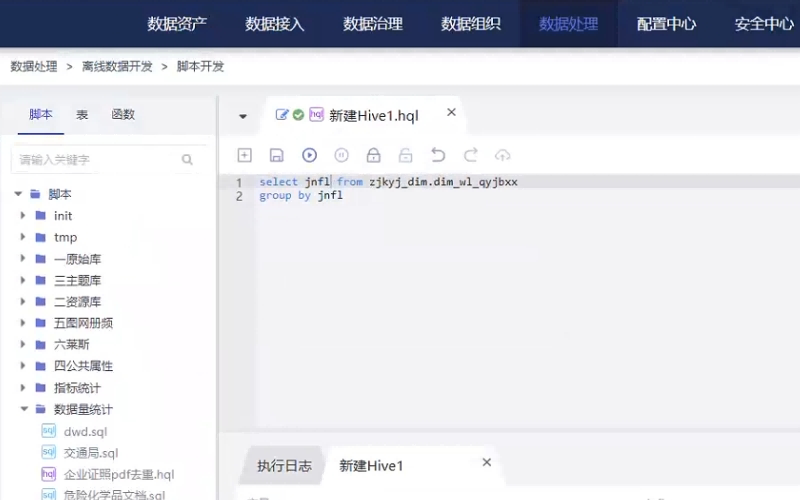Open the dwd.sql script file
This screenshot has height=500, width=800.
coord(84,432)
